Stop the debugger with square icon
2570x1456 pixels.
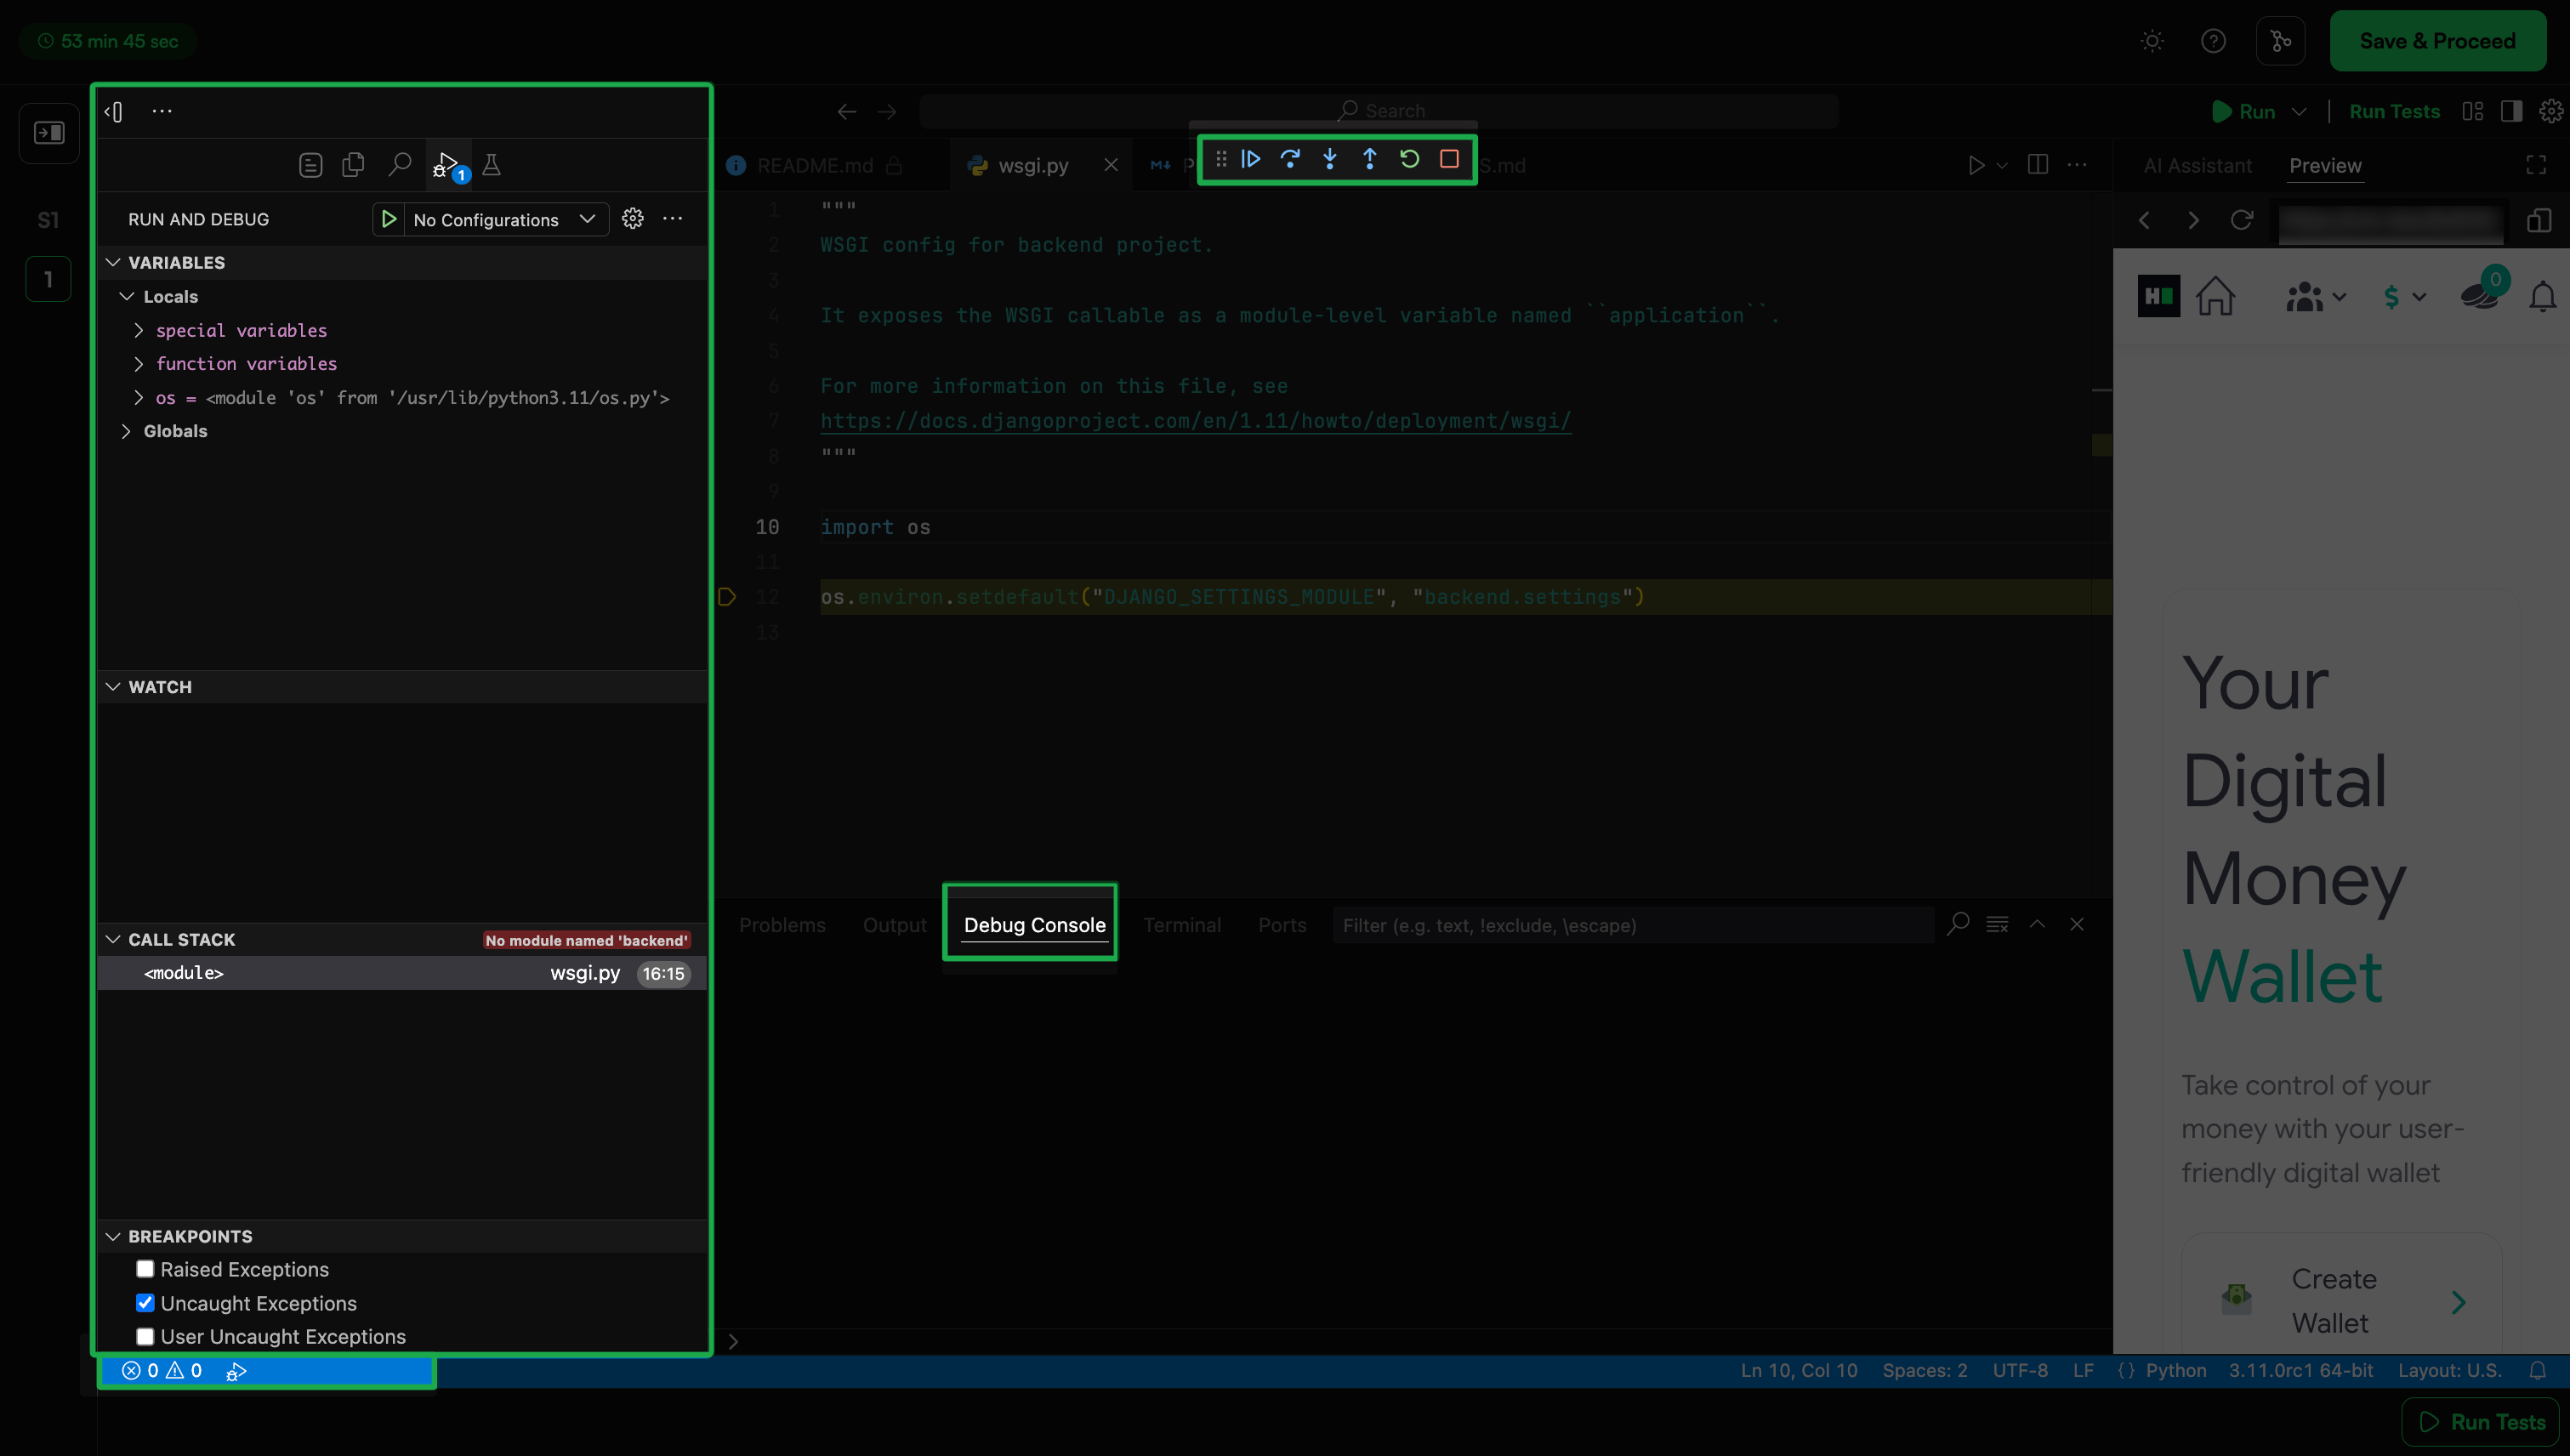1449,159
